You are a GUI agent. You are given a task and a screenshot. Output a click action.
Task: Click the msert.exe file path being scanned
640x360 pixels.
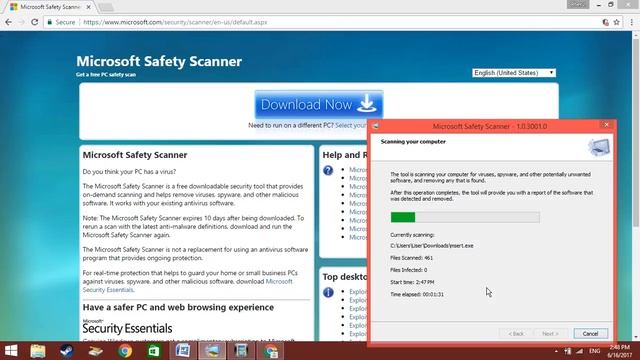click(432, 246)
